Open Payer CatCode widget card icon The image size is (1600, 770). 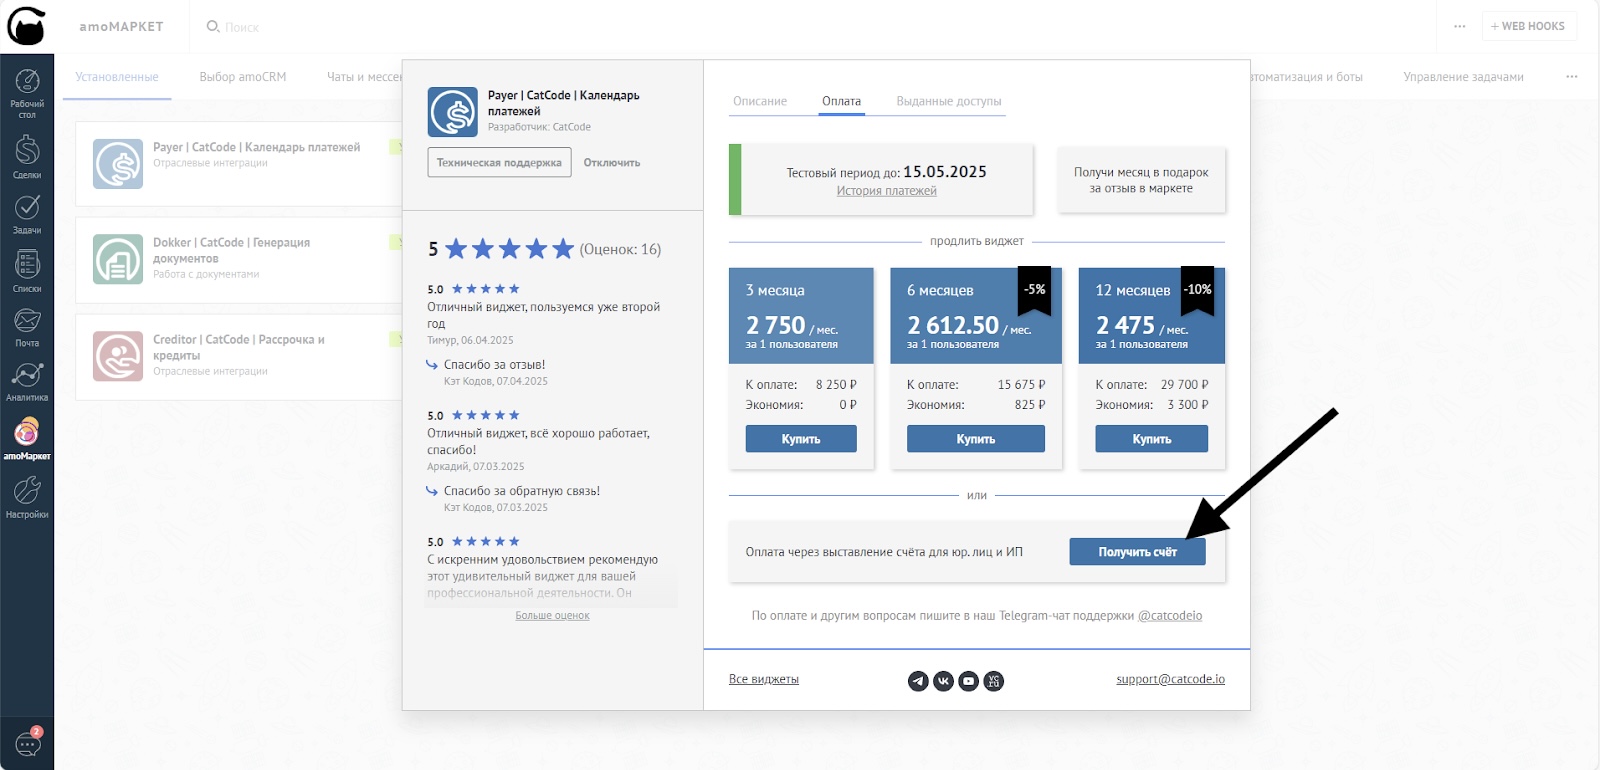click(x=118, y=164)
